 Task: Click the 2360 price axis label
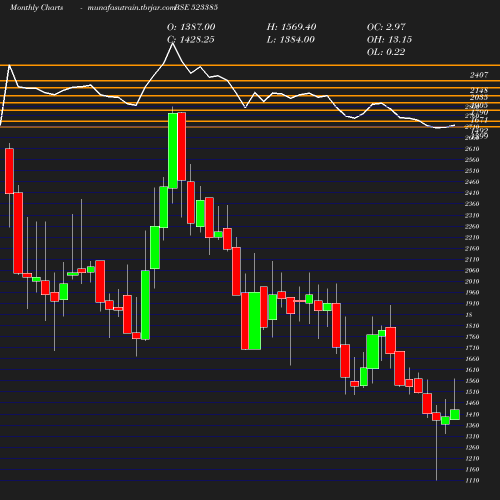[472, 204]
